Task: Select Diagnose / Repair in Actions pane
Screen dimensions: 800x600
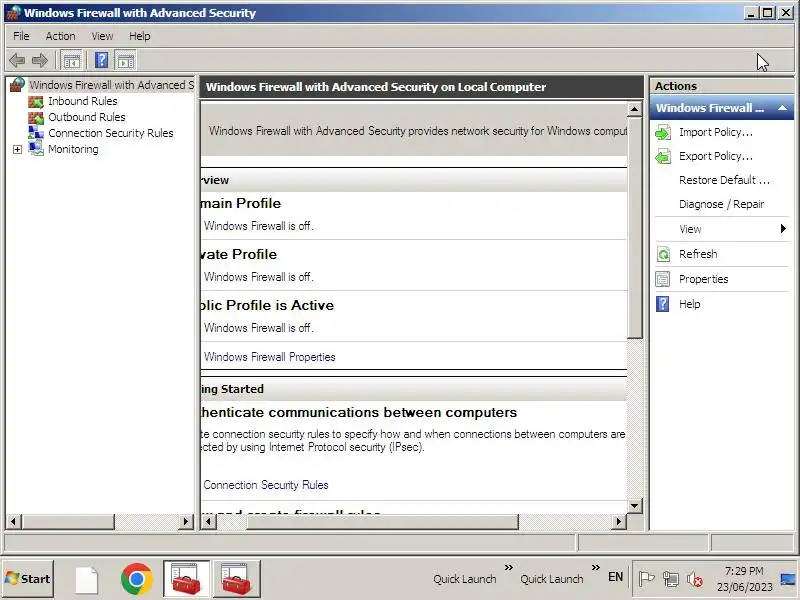Action: coord(721,204)
